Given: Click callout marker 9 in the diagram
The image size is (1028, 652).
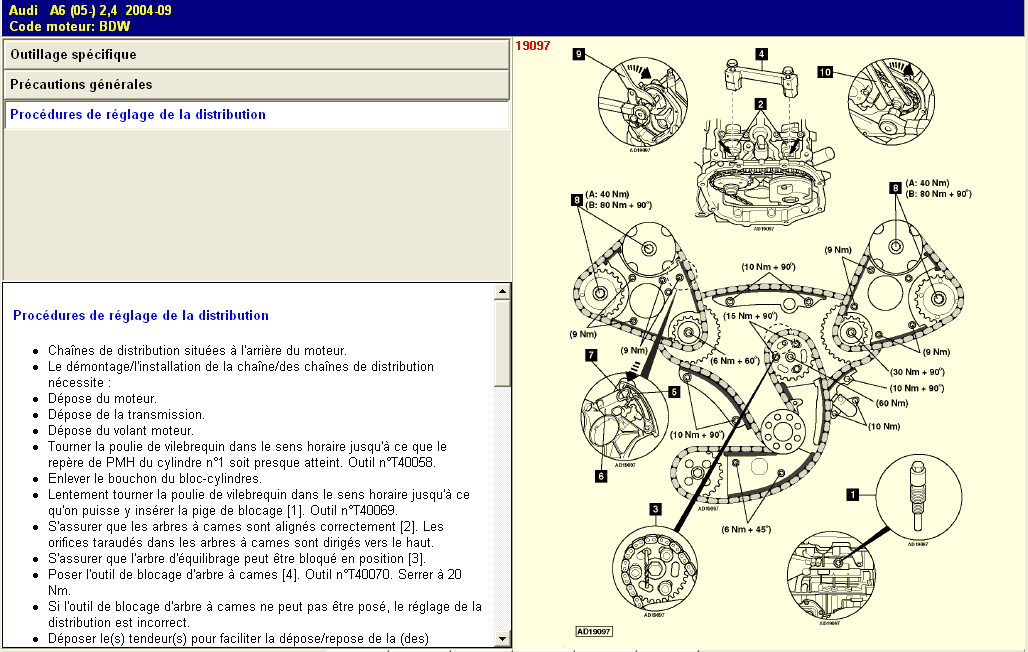Looking at the screenshot, I should pos(579,54).
